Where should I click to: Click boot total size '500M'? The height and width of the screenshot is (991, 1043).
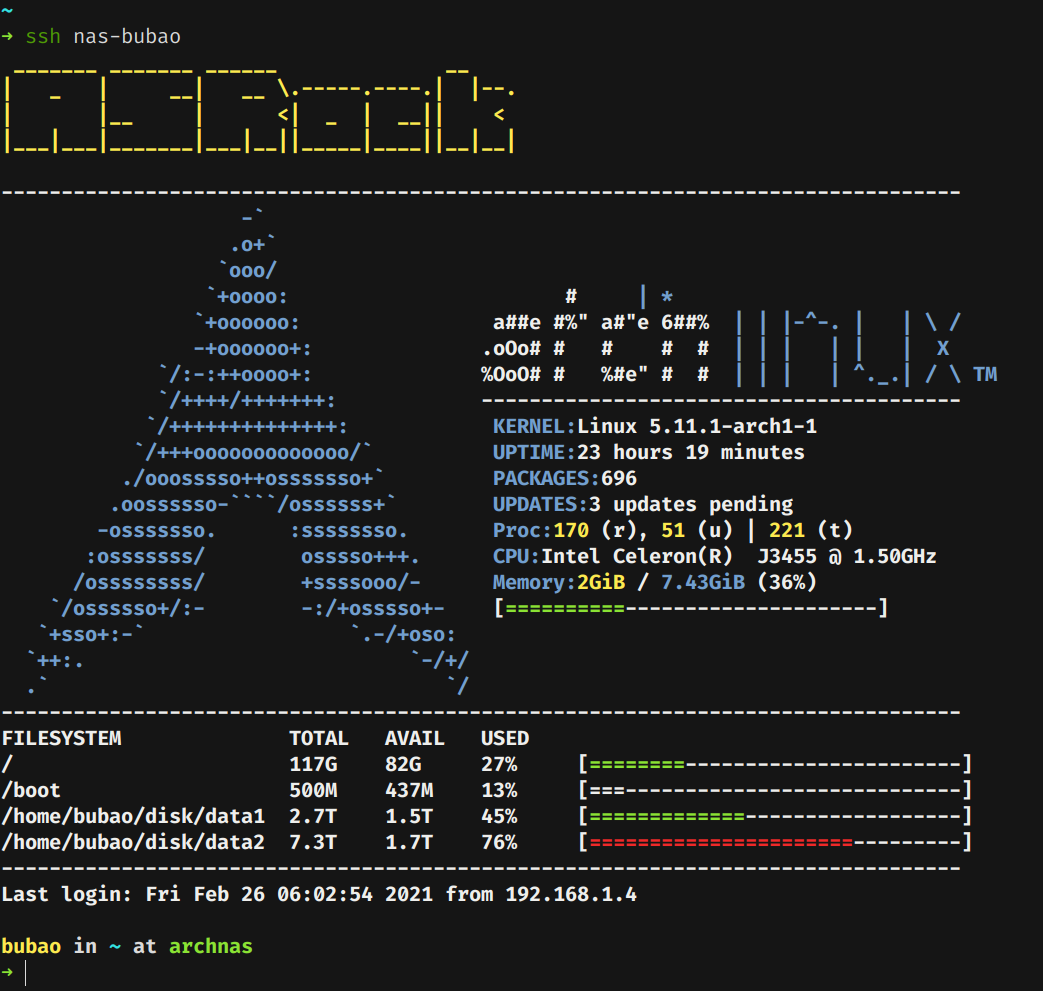pos(313,790)
